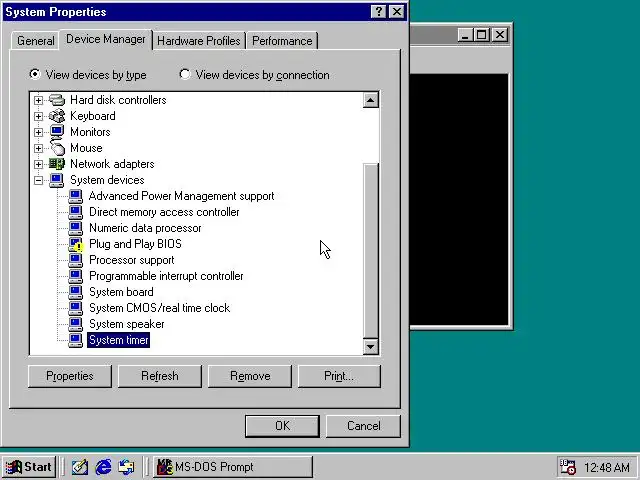Select the Device Manager tab
The height and width of the screenshot is (480, 640).
pos(106,39)
